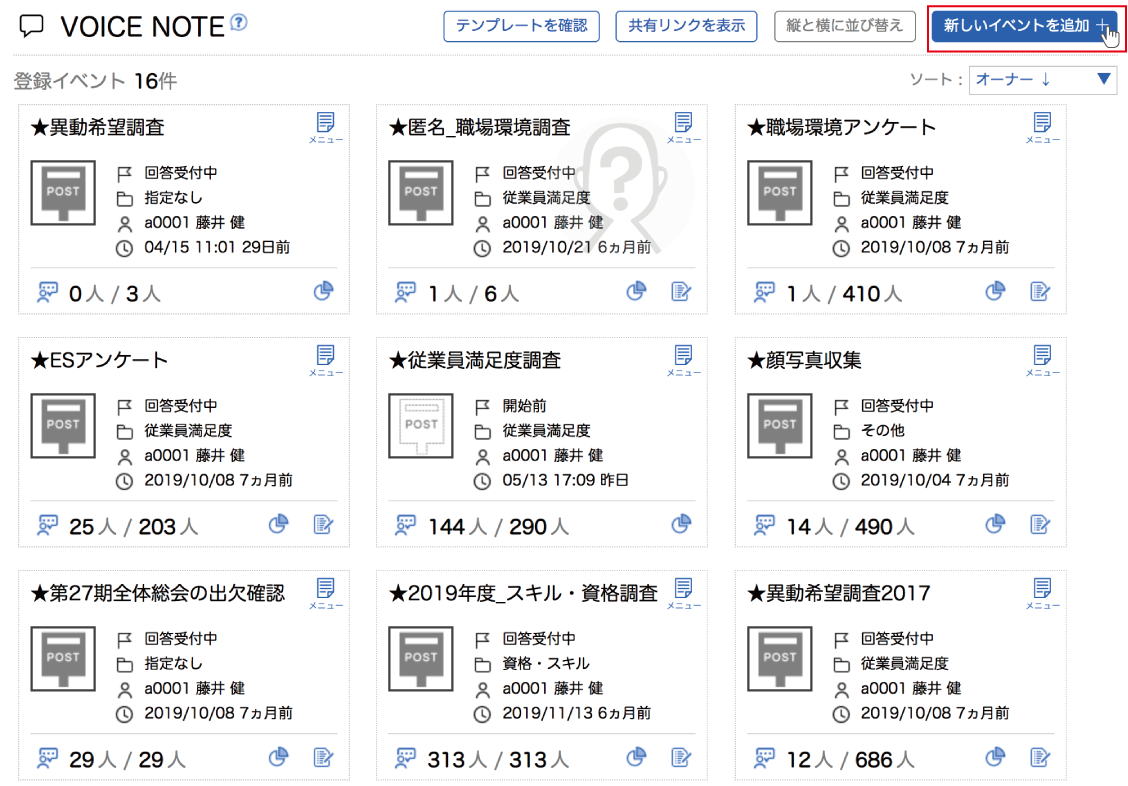Open the ★従業員満足度調査 event title
This screenshot has width=1128, height=786.
[475, 360]
